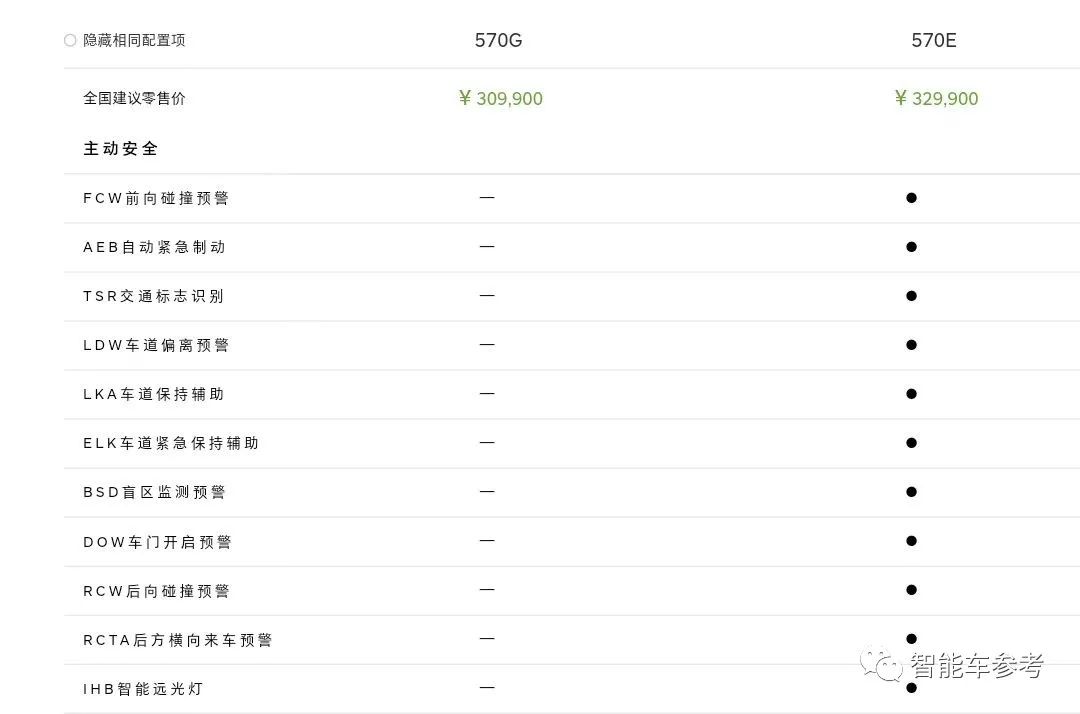1080x714 pixels.
Task: Click the 智能车参考 watermark text
Action: tap(977, 665)
